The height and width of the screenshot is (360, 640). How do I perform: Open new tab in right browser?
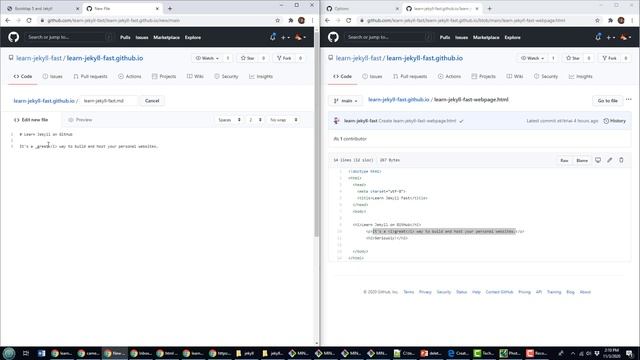click(x=489, y=9)
